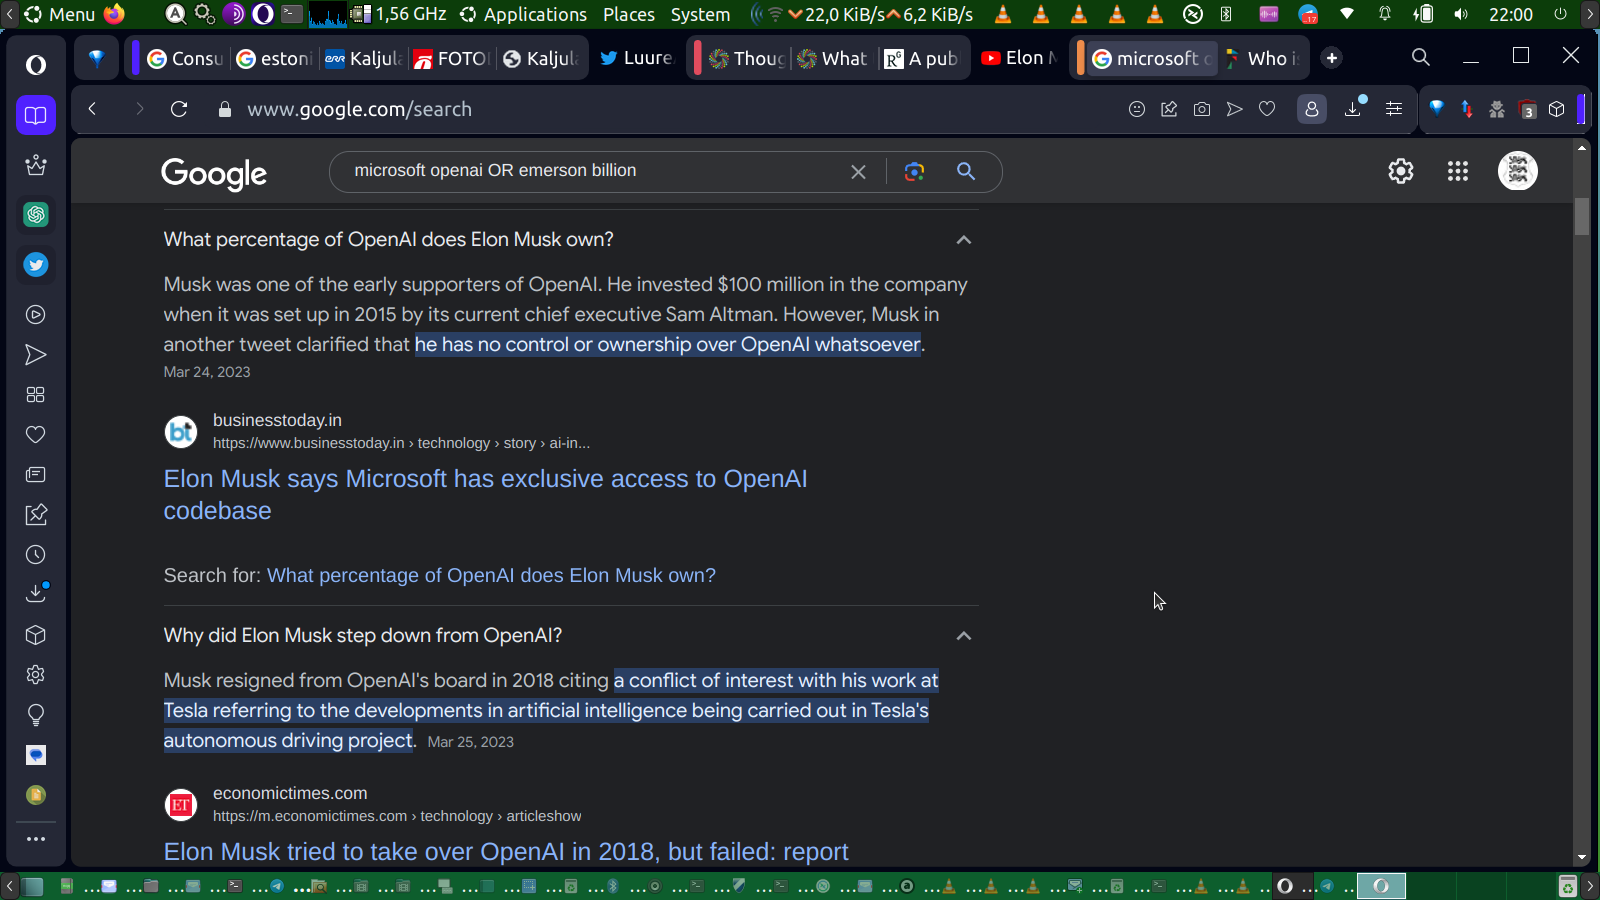Search tabs with the magnifier icon
The width and height of the screenshot is (1600, 900).
coord(1421,57)
